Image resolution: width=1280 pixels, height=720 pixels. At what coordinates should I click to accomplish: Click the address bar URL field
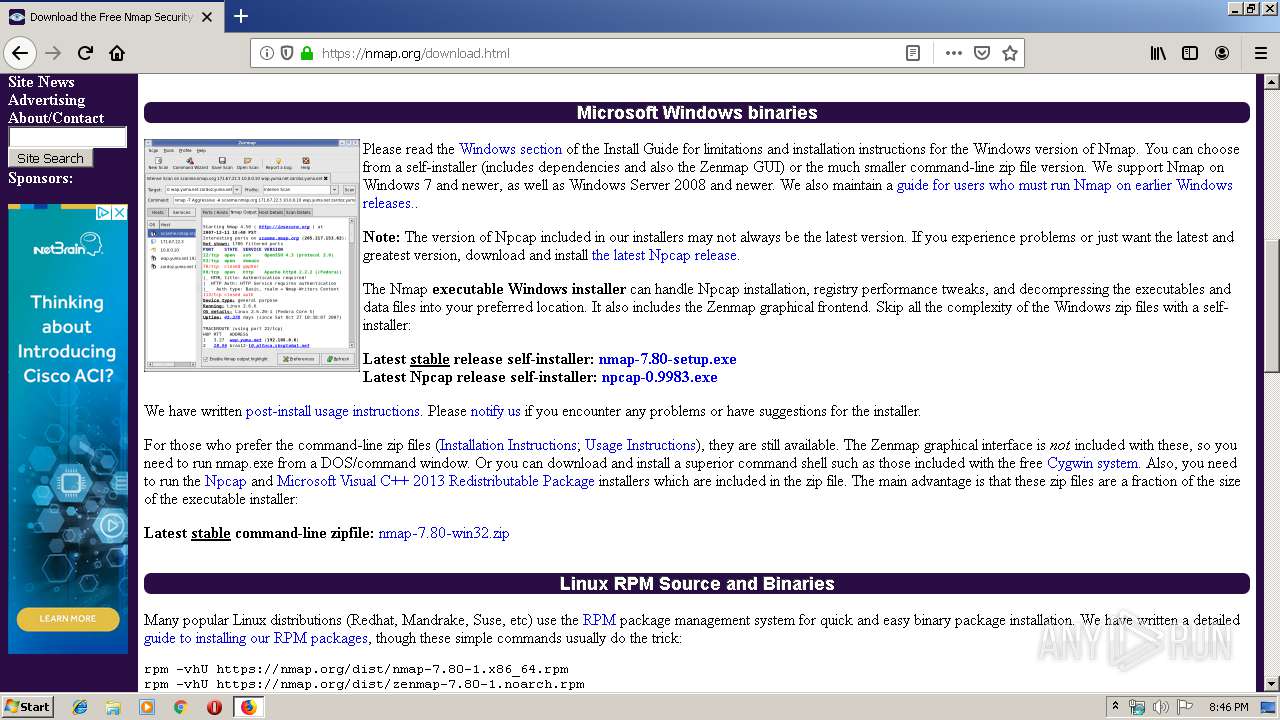click(x=610, y=53)
